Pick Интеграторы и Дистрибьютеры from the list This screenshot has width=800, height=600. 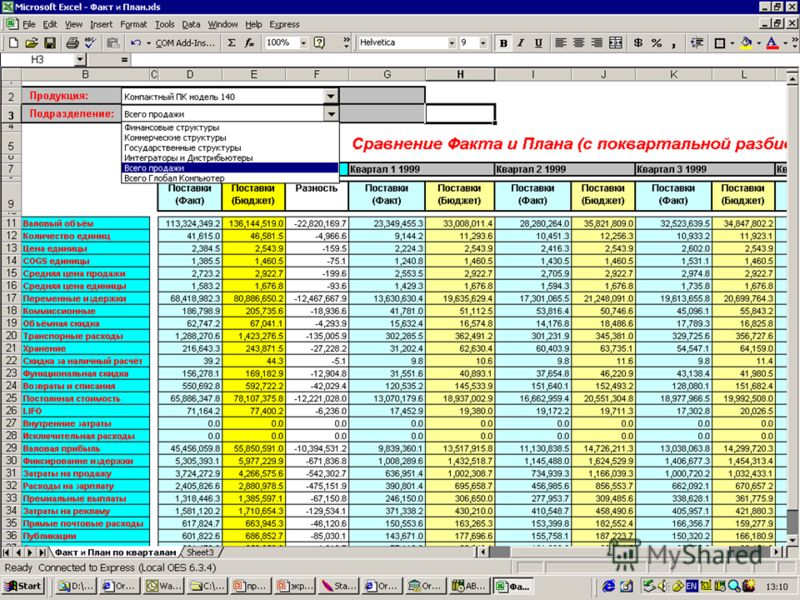(x=230, y=158)
